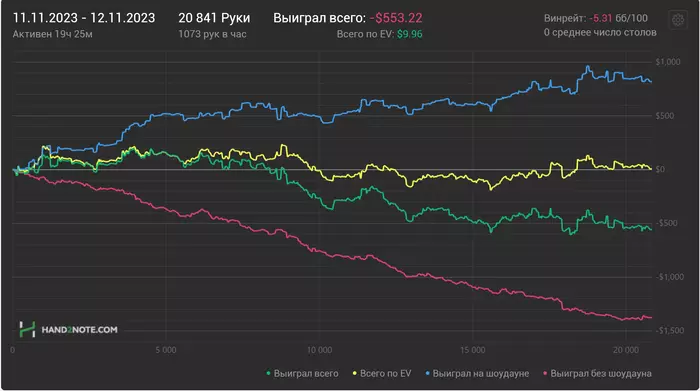Click the 10 000 x-axis label

(320, 350)
